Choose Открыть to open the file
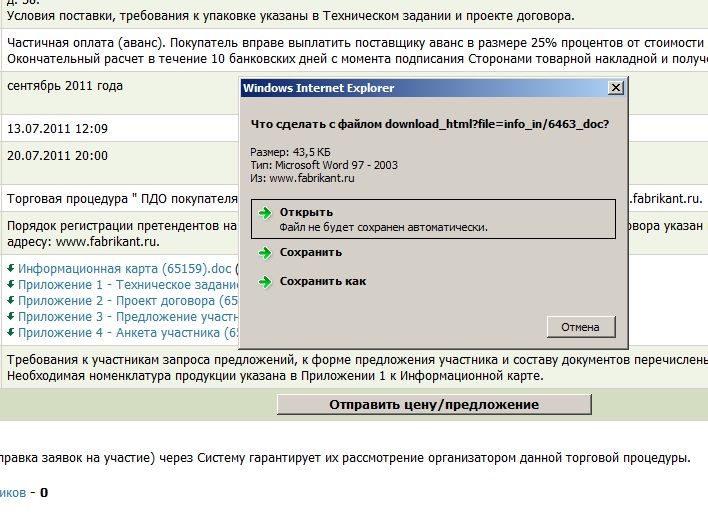Viewport: 708px width, 518px height. [433, 219]
